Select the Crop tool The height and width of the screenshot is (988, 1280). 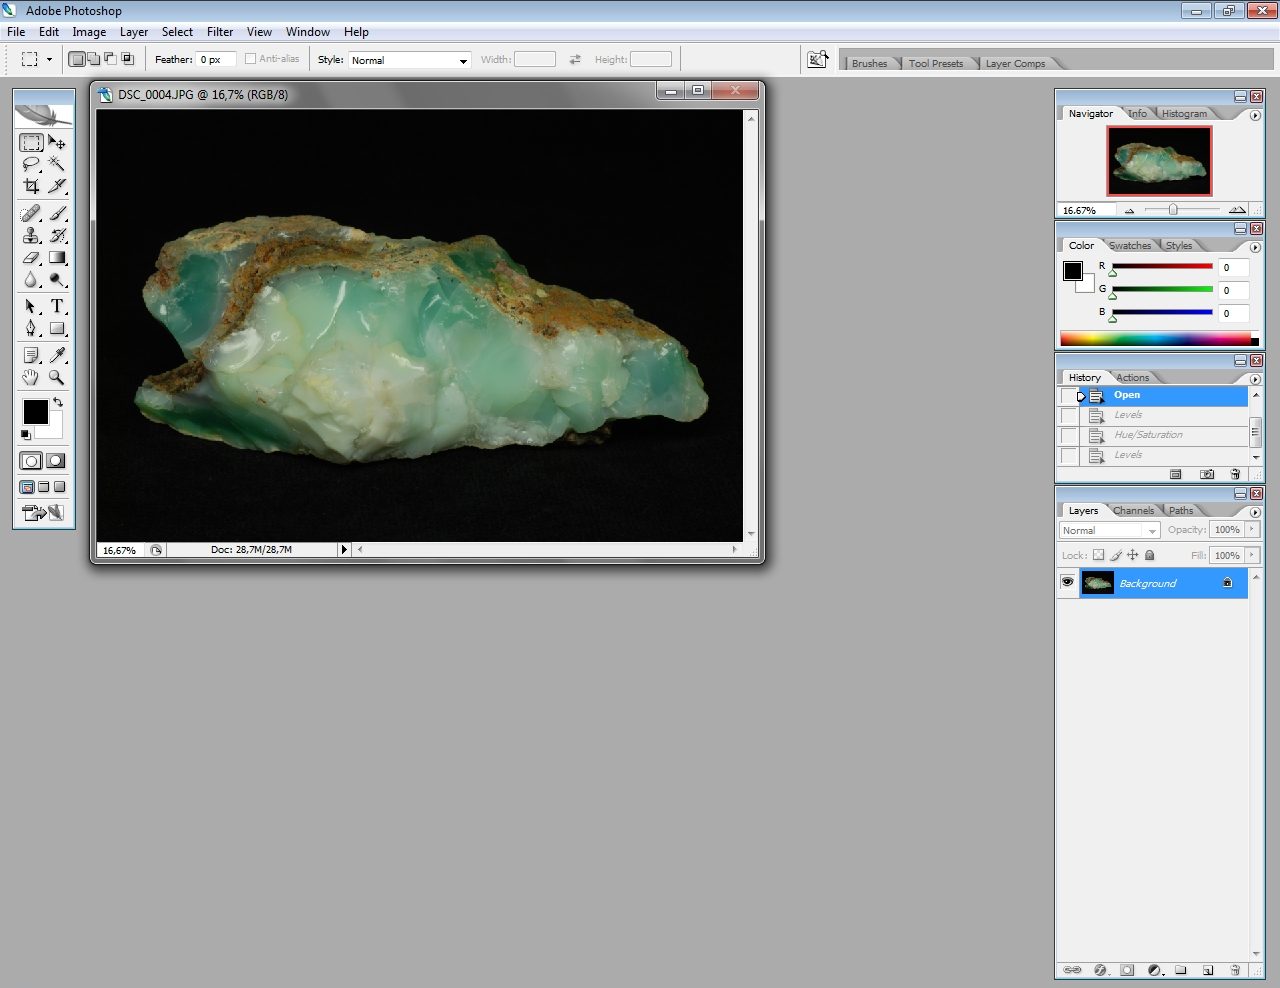[x=31, y=186]
